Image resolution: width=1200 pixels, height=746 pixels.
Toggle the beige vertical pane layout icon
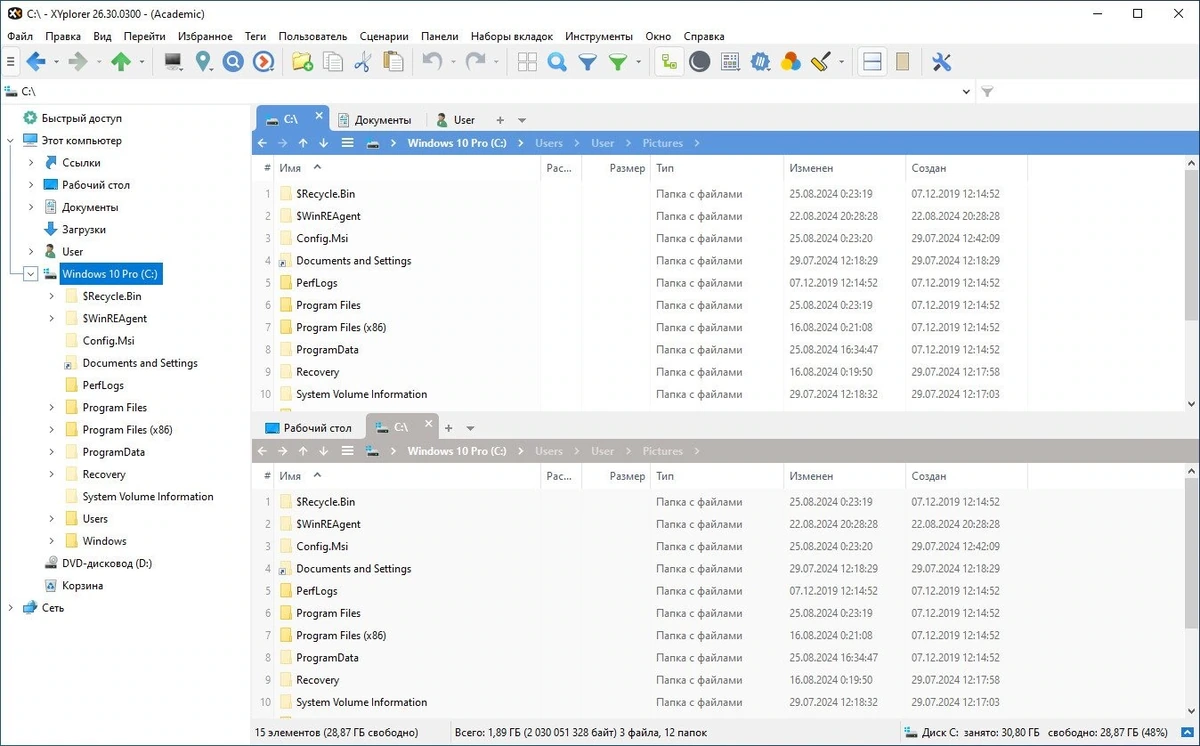pos(902,62)
